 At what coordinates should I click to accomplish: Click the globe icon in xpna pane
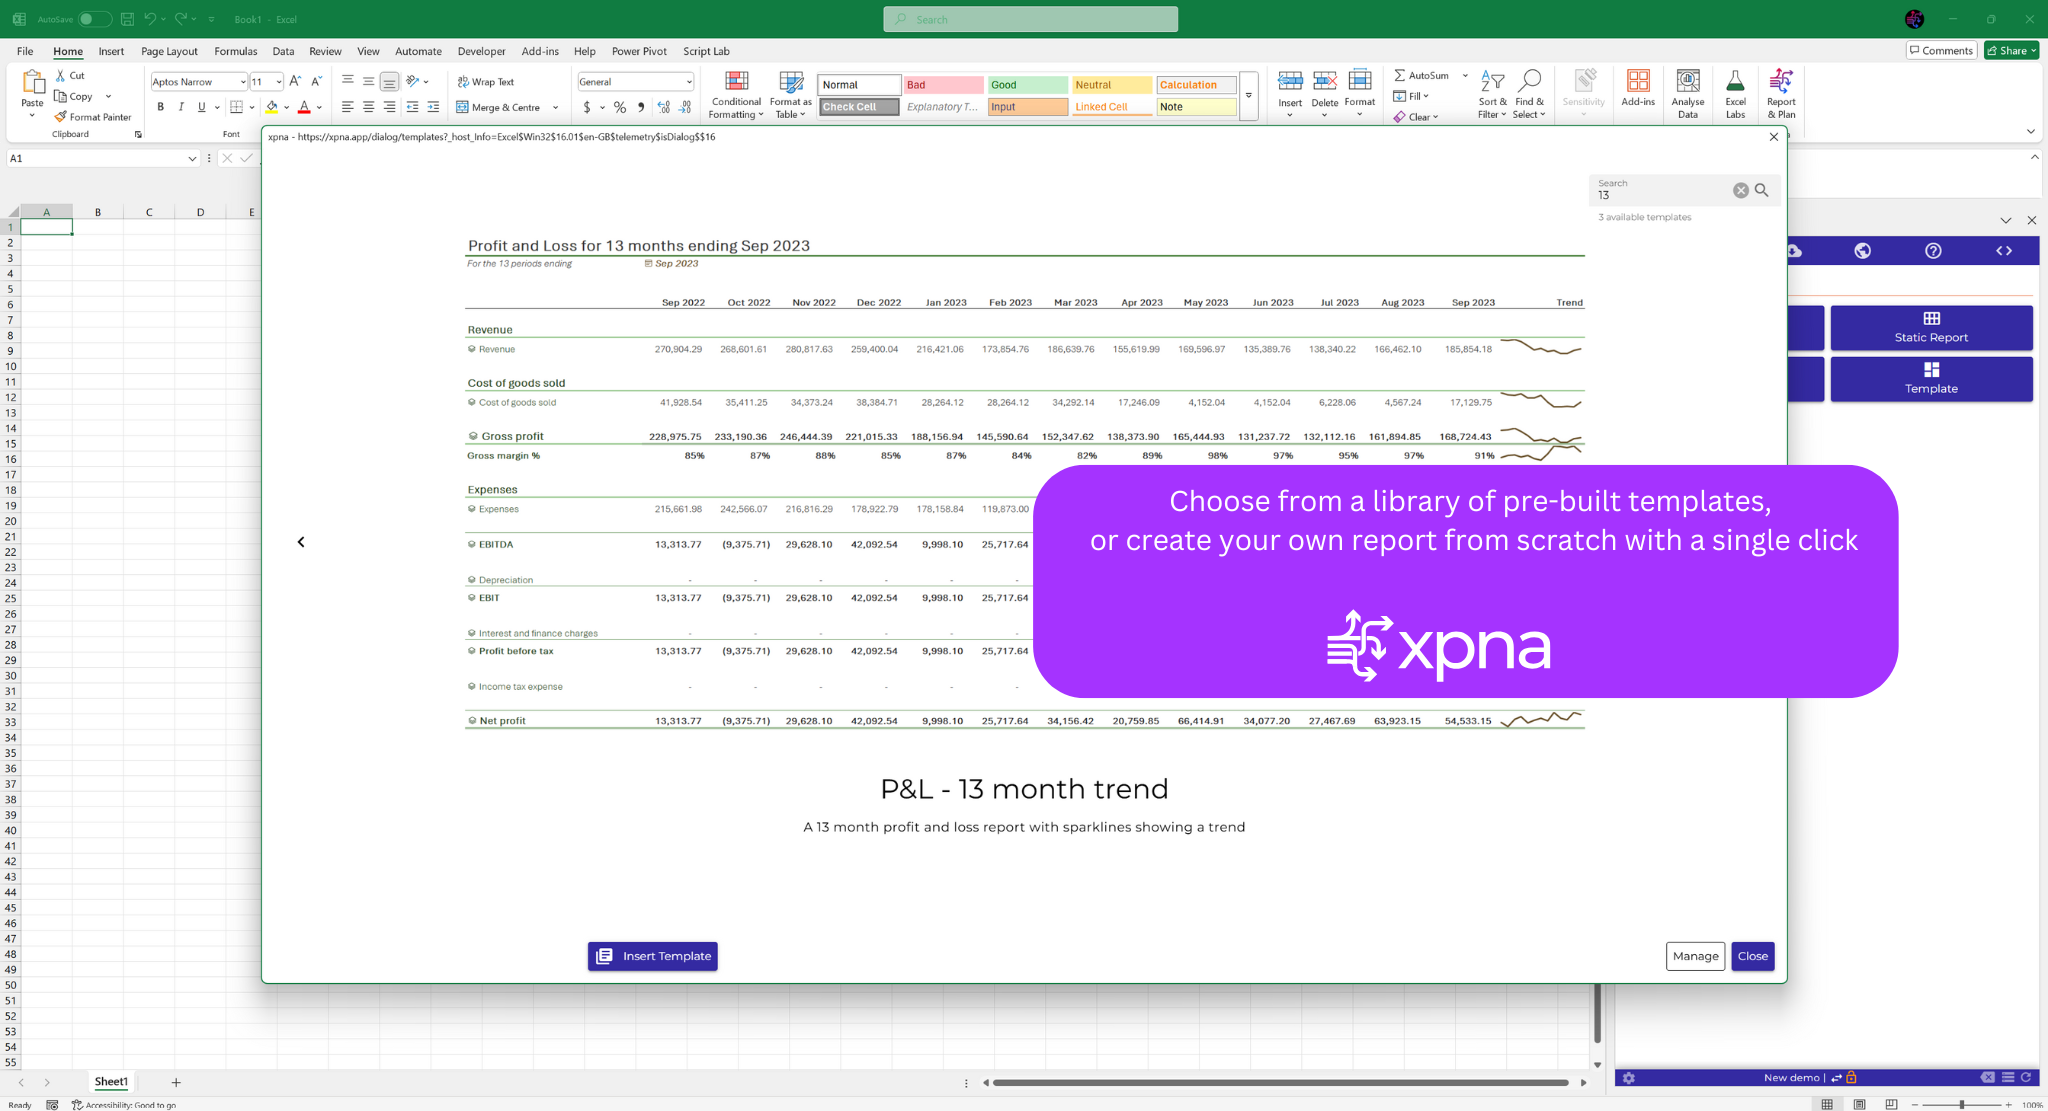click(1862, 251)
